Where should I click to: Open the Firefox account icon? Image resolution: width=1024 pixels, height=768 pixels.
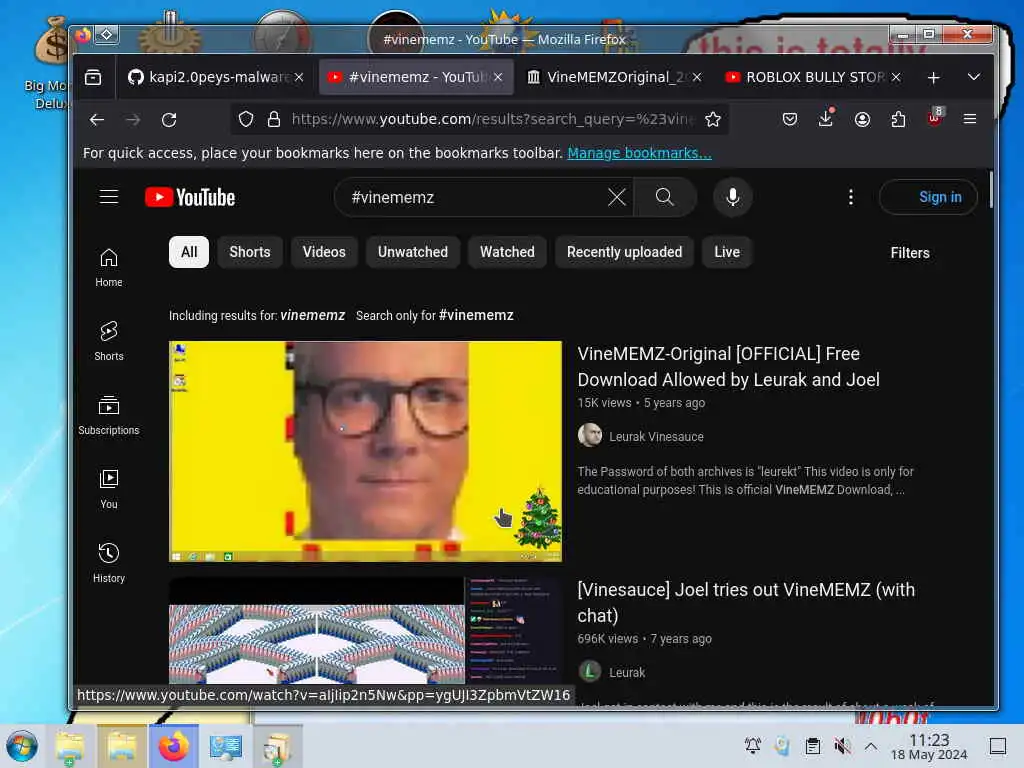point(862,119)
